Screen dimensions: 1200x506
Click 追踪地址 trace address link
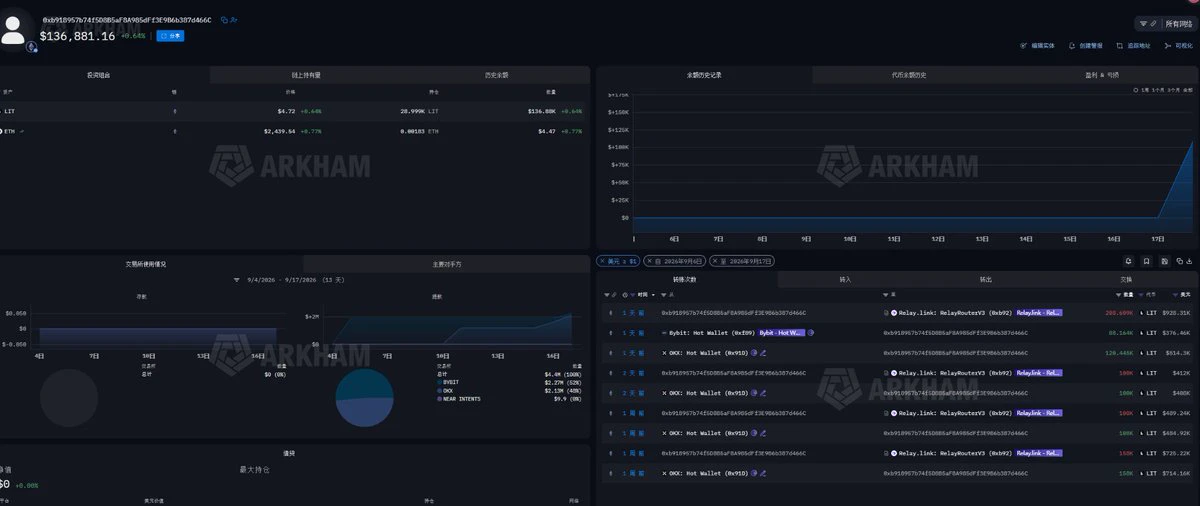click(x=1134, y=46)
